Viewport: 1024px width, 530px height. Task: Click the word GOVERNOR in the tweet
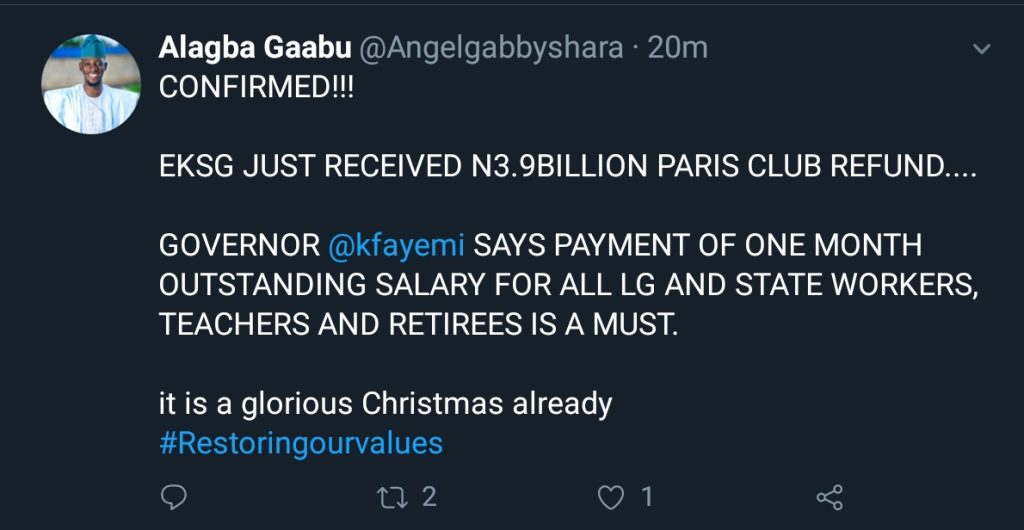pyautogui.click(x=238, y=245)
